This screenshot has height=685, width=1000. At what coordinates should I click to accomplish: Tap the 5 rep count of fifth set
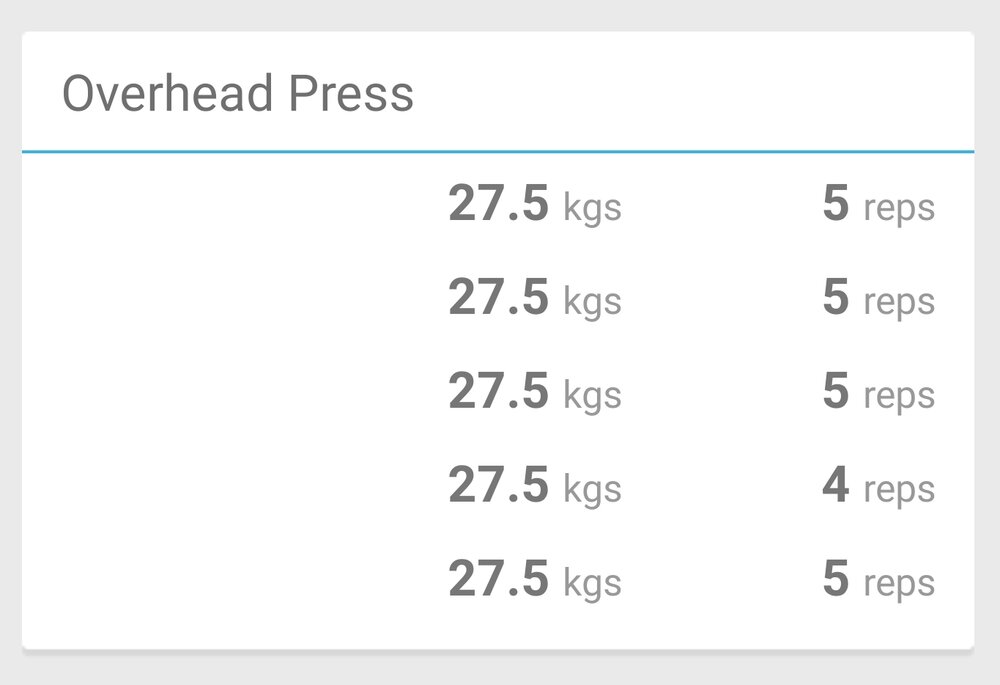tap(835, 578)
